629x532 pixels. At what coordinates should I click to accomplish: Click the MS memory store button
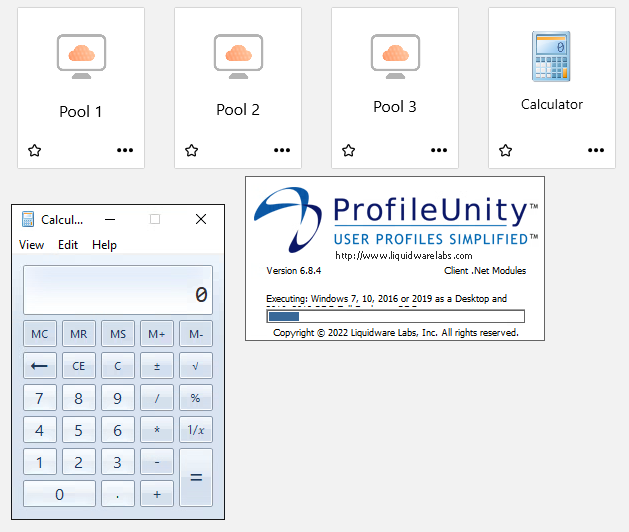118,334
